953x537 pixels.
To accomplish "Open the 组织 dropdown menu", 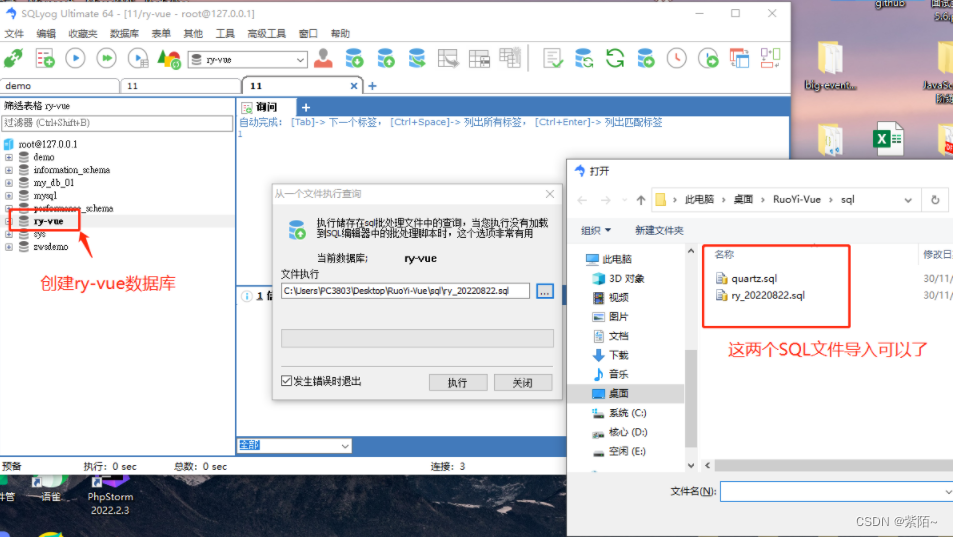I will click(596, 230).
